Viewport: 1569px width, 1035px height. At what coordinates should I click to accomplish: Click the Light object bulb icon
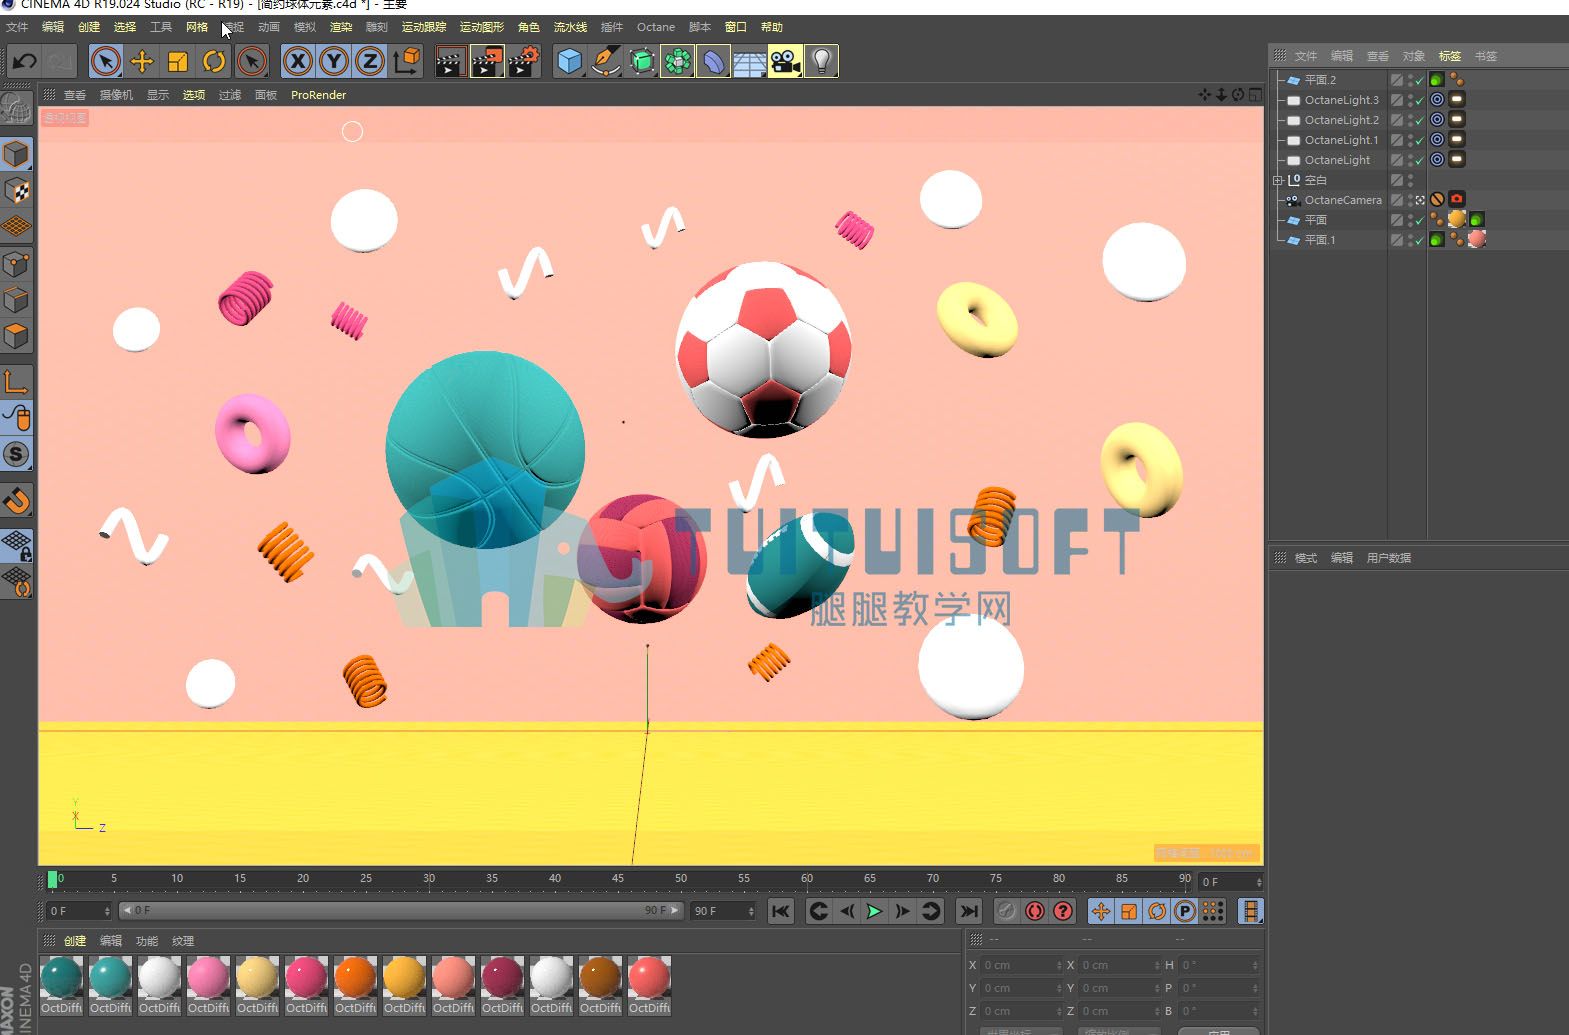[x=821, y=62]
